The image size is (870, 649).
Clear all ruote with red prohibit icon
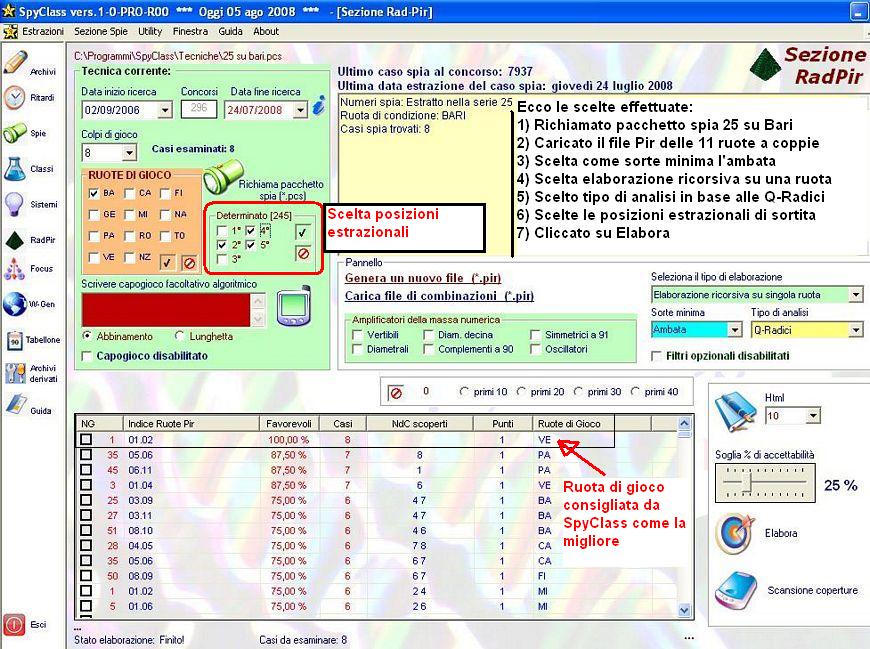(189, 262)
